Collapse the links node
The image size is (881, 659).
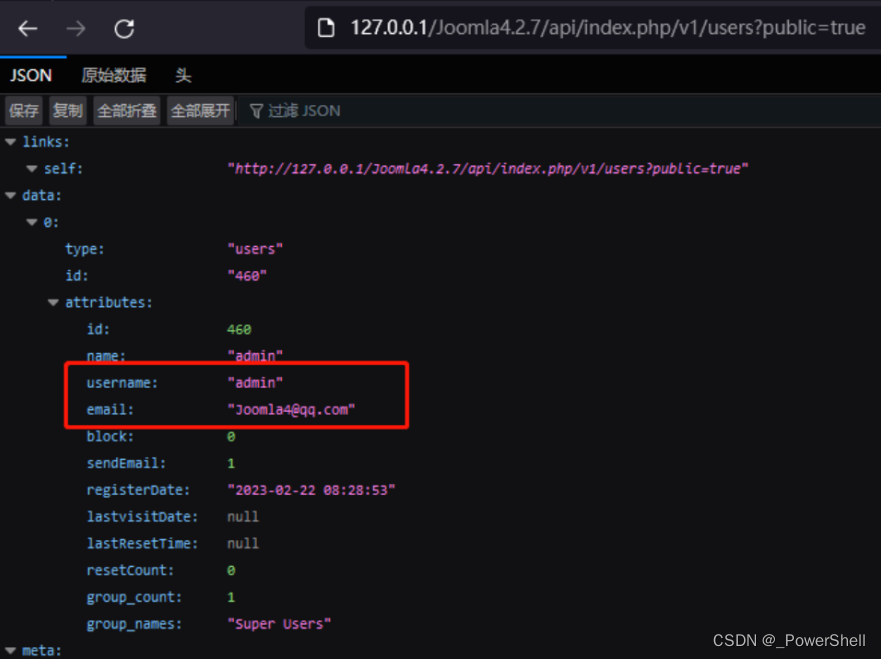[10, 142]
